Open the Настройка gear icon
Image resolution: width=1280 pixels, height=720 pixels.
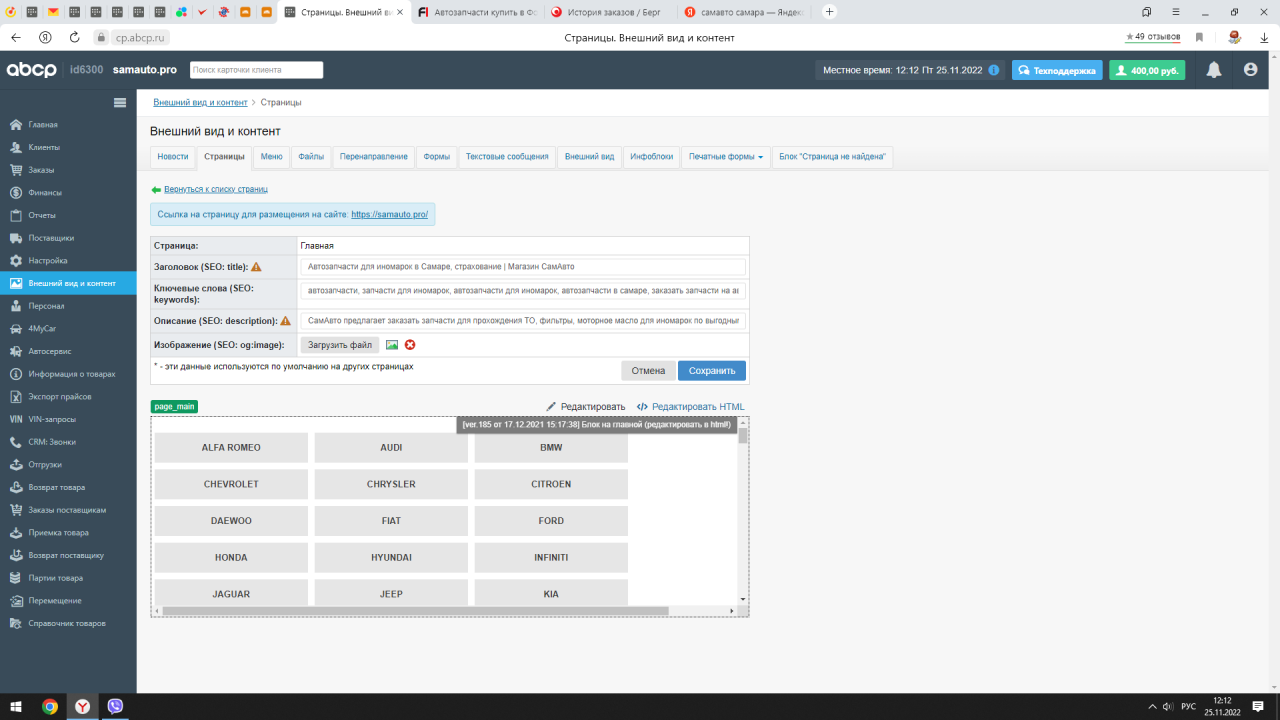(15, 261)
